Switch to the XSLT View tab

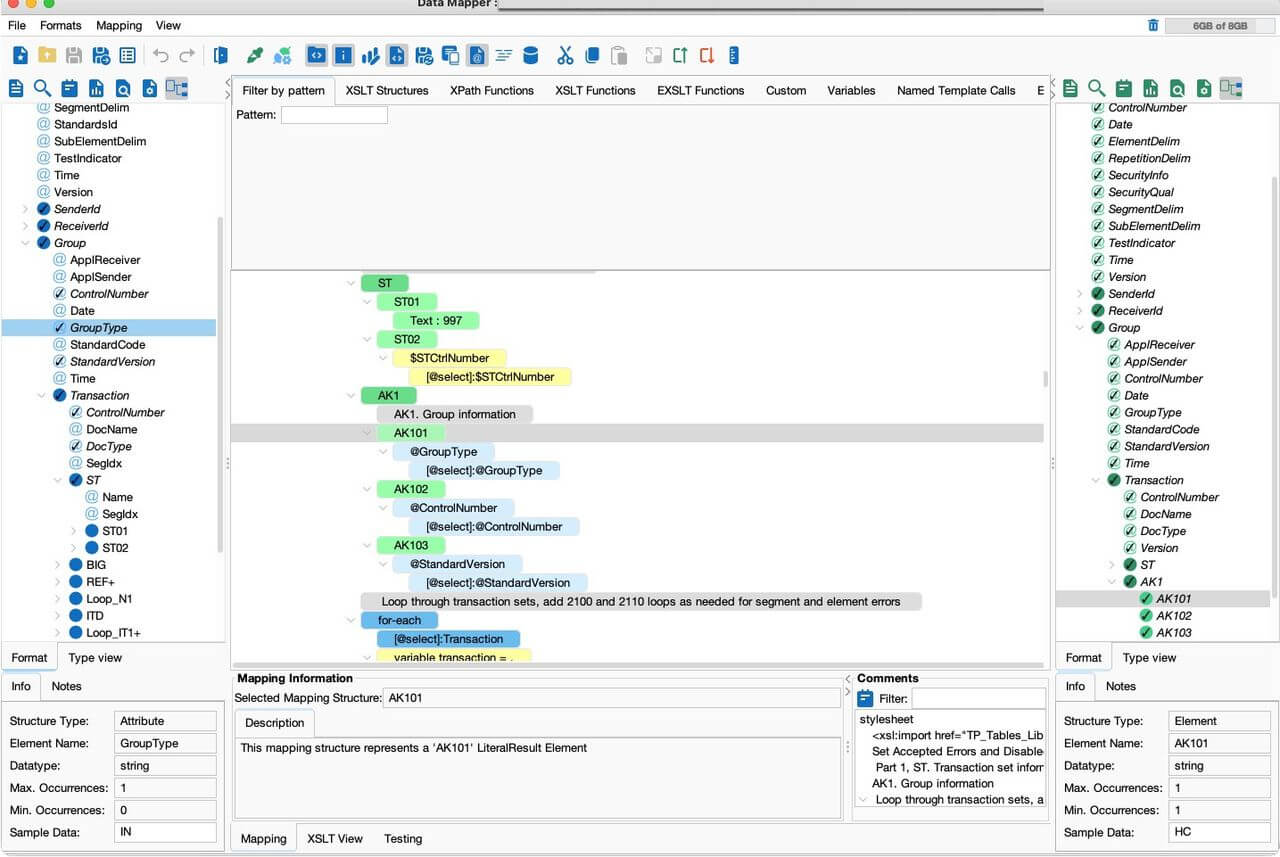335,838
